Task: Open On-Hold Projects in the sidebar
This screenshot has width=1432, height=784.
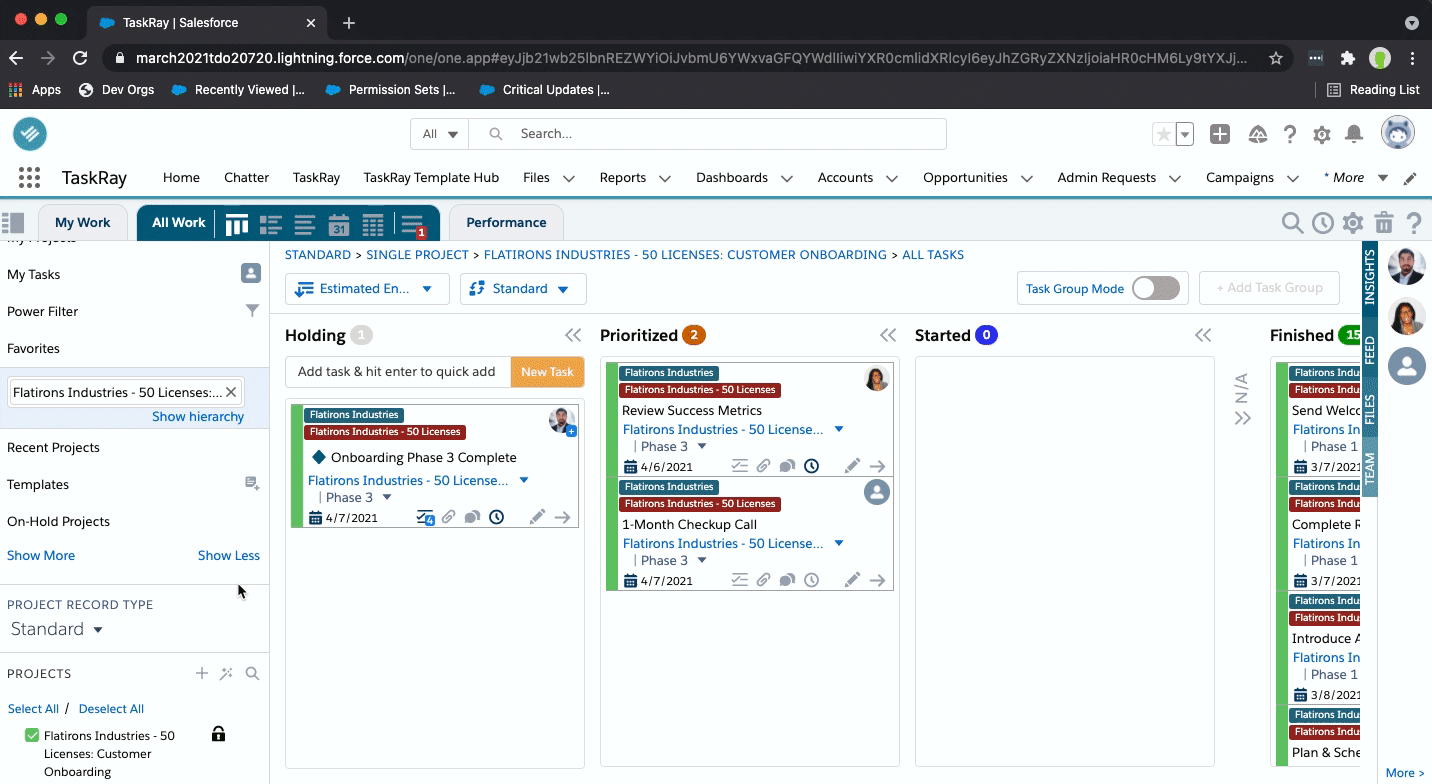Action: (58, 522)
